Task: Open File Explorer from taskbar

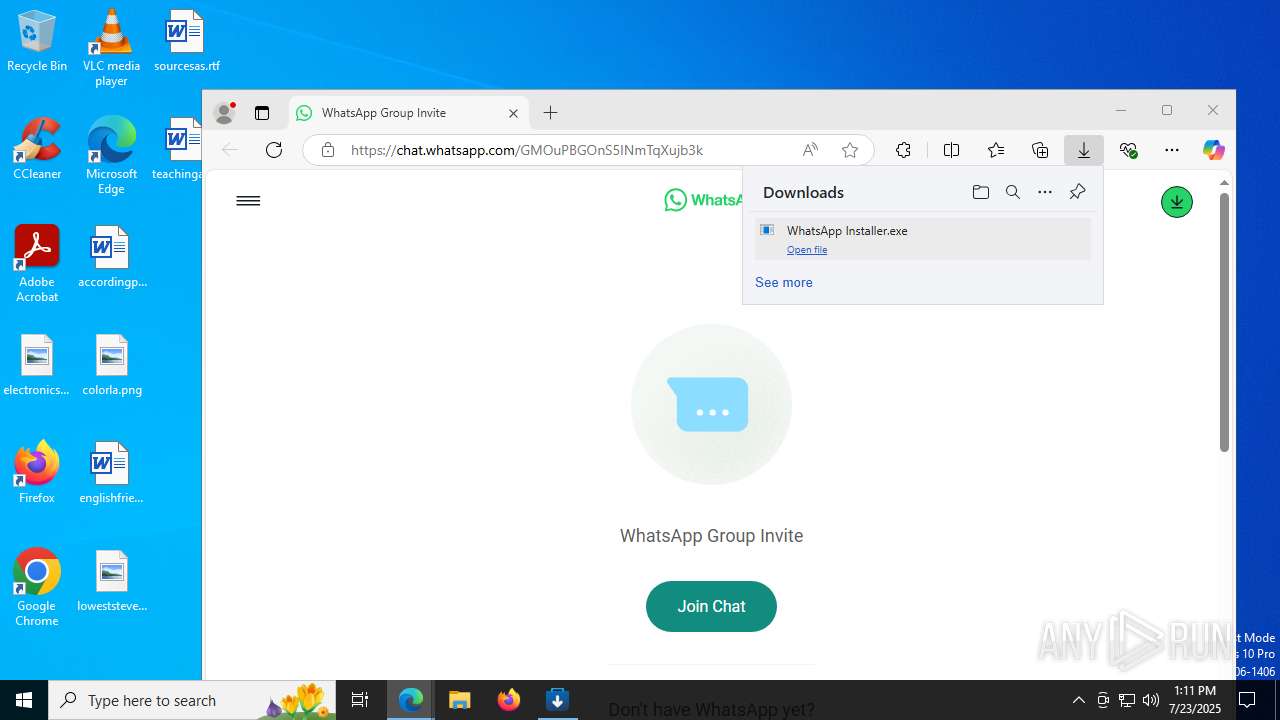Action: click(x=459, y=700)
